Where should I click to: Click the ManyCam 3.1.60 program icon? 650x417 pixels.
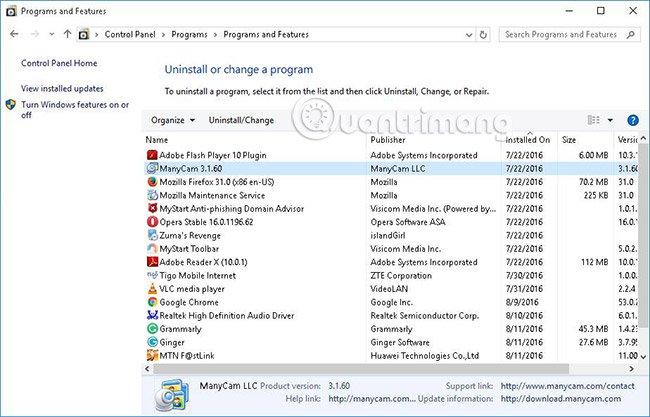152,168
